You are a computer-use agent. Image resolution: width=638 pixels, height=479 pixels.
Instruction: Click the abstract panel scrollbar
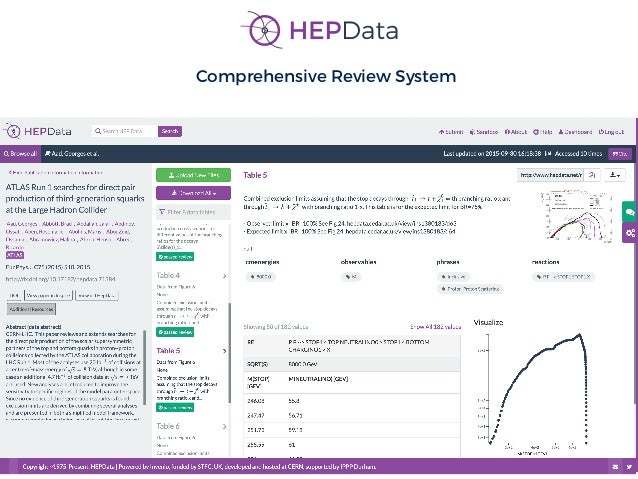pyautogui.click(x=145, y=367)
